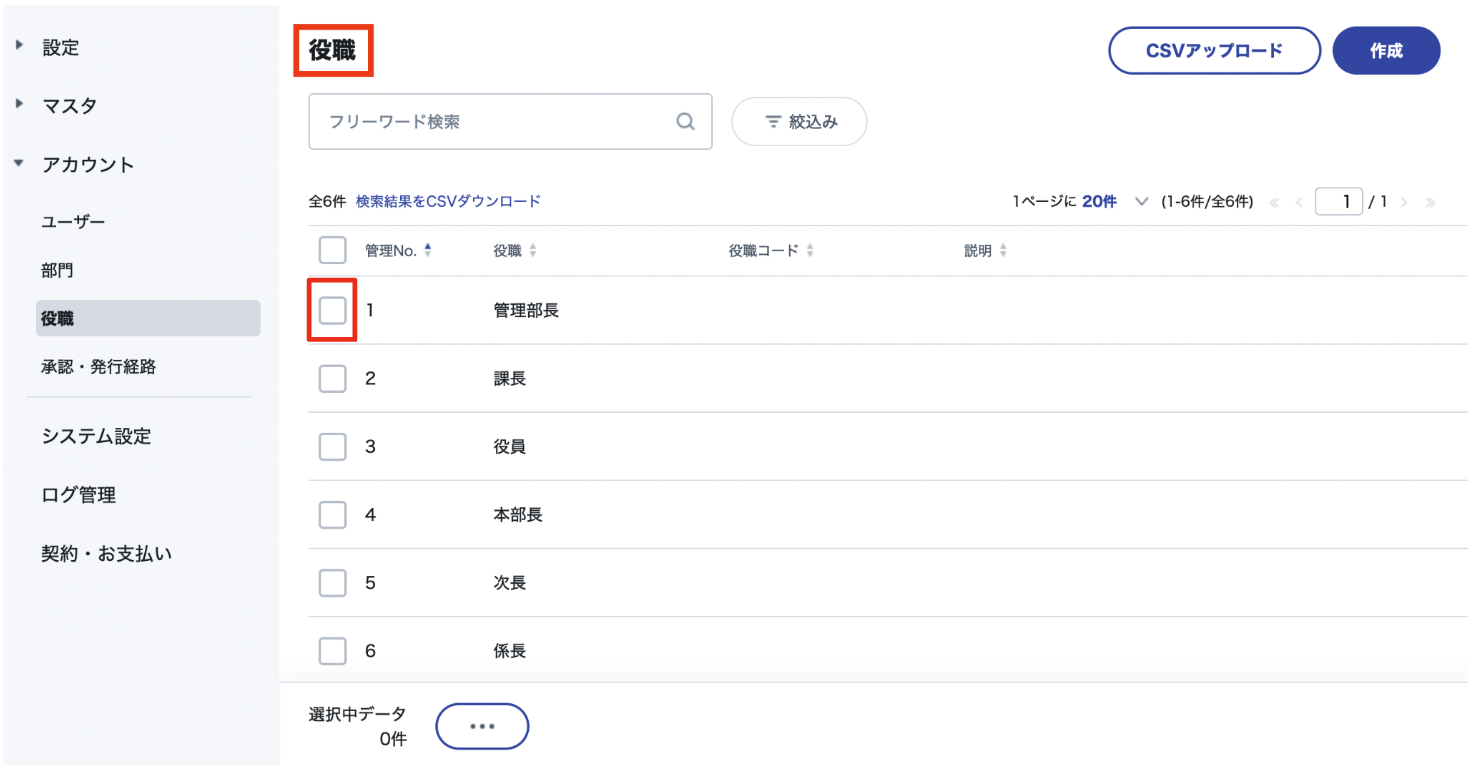Select 役職 in the sidebar
1470x770 pixels.
pyautogui.click(x=148, y=319)
